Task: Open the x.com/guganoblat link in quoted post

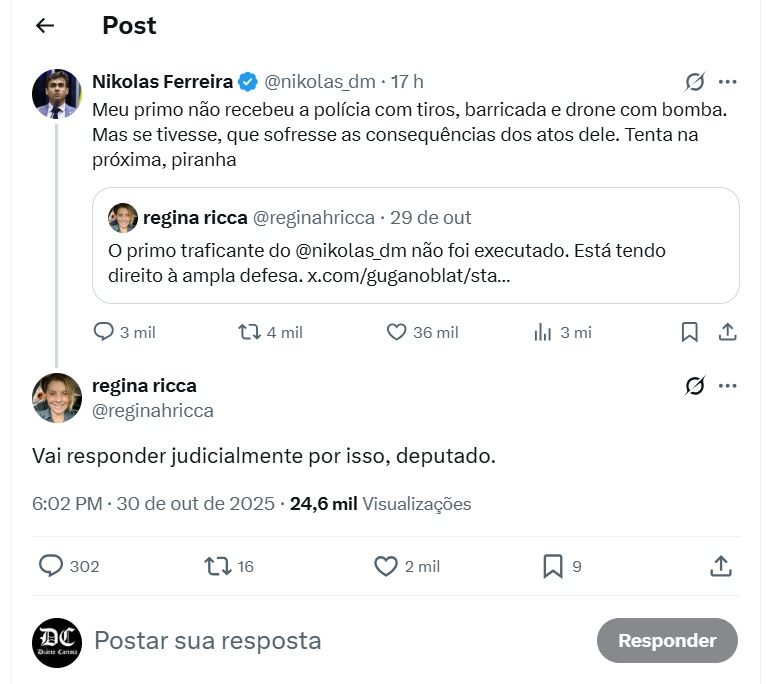Action: click(x=408, y=276)
